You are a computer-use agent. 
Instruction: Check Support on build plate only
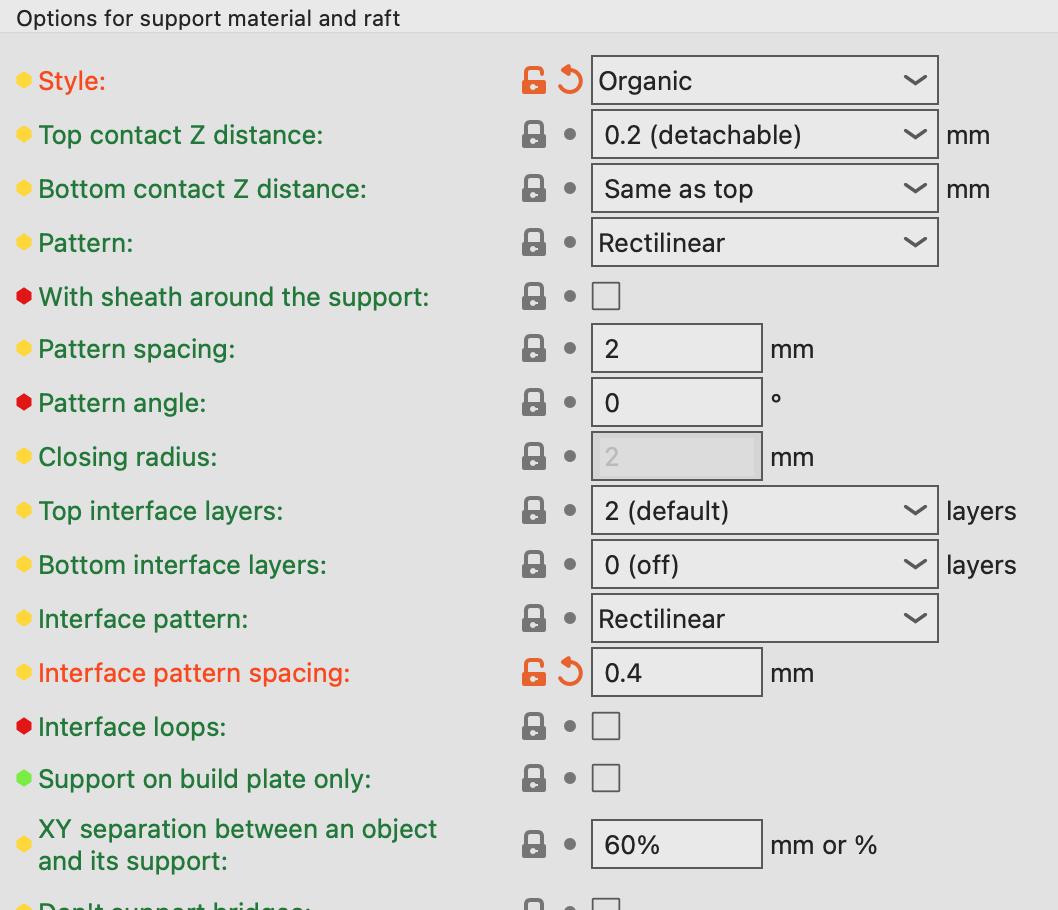point(606,778)
